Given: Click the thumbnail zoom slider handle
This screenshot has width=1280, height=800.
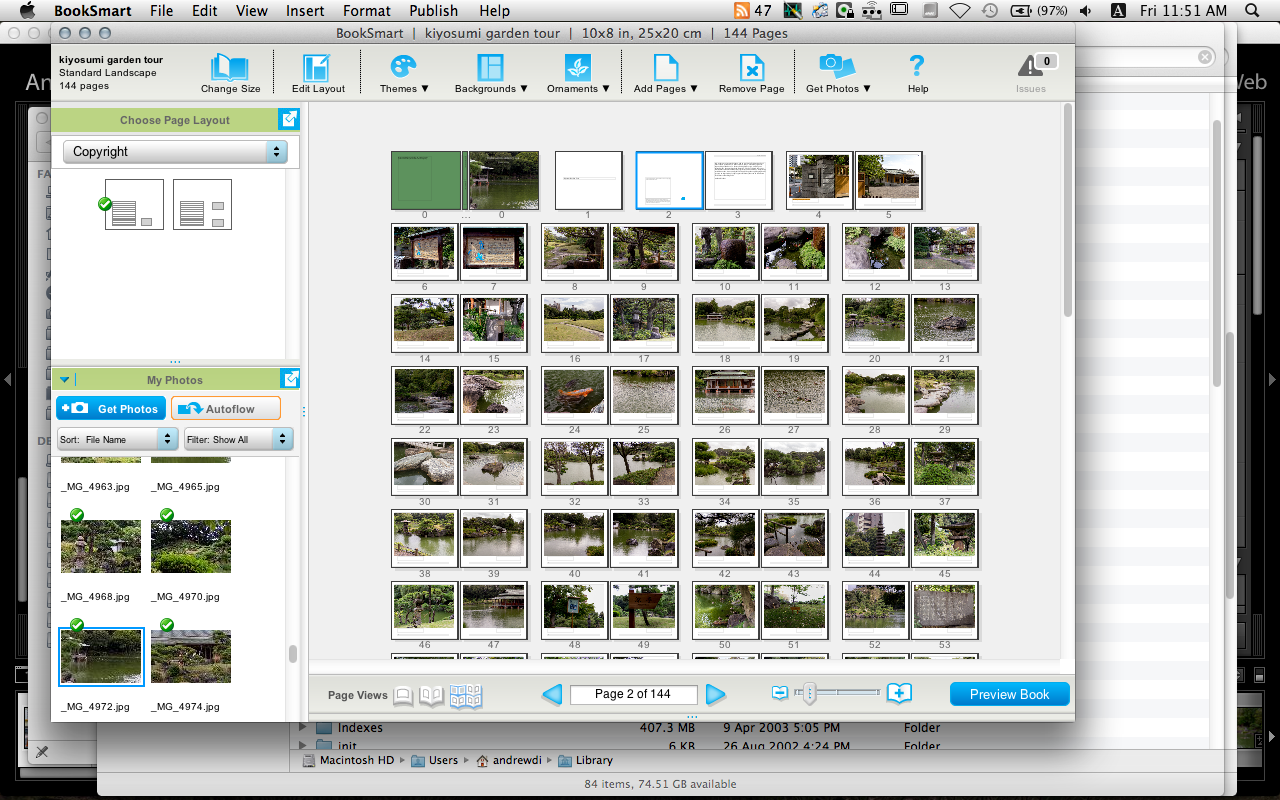Looking at the screenshot, I should tap(809, 693).
